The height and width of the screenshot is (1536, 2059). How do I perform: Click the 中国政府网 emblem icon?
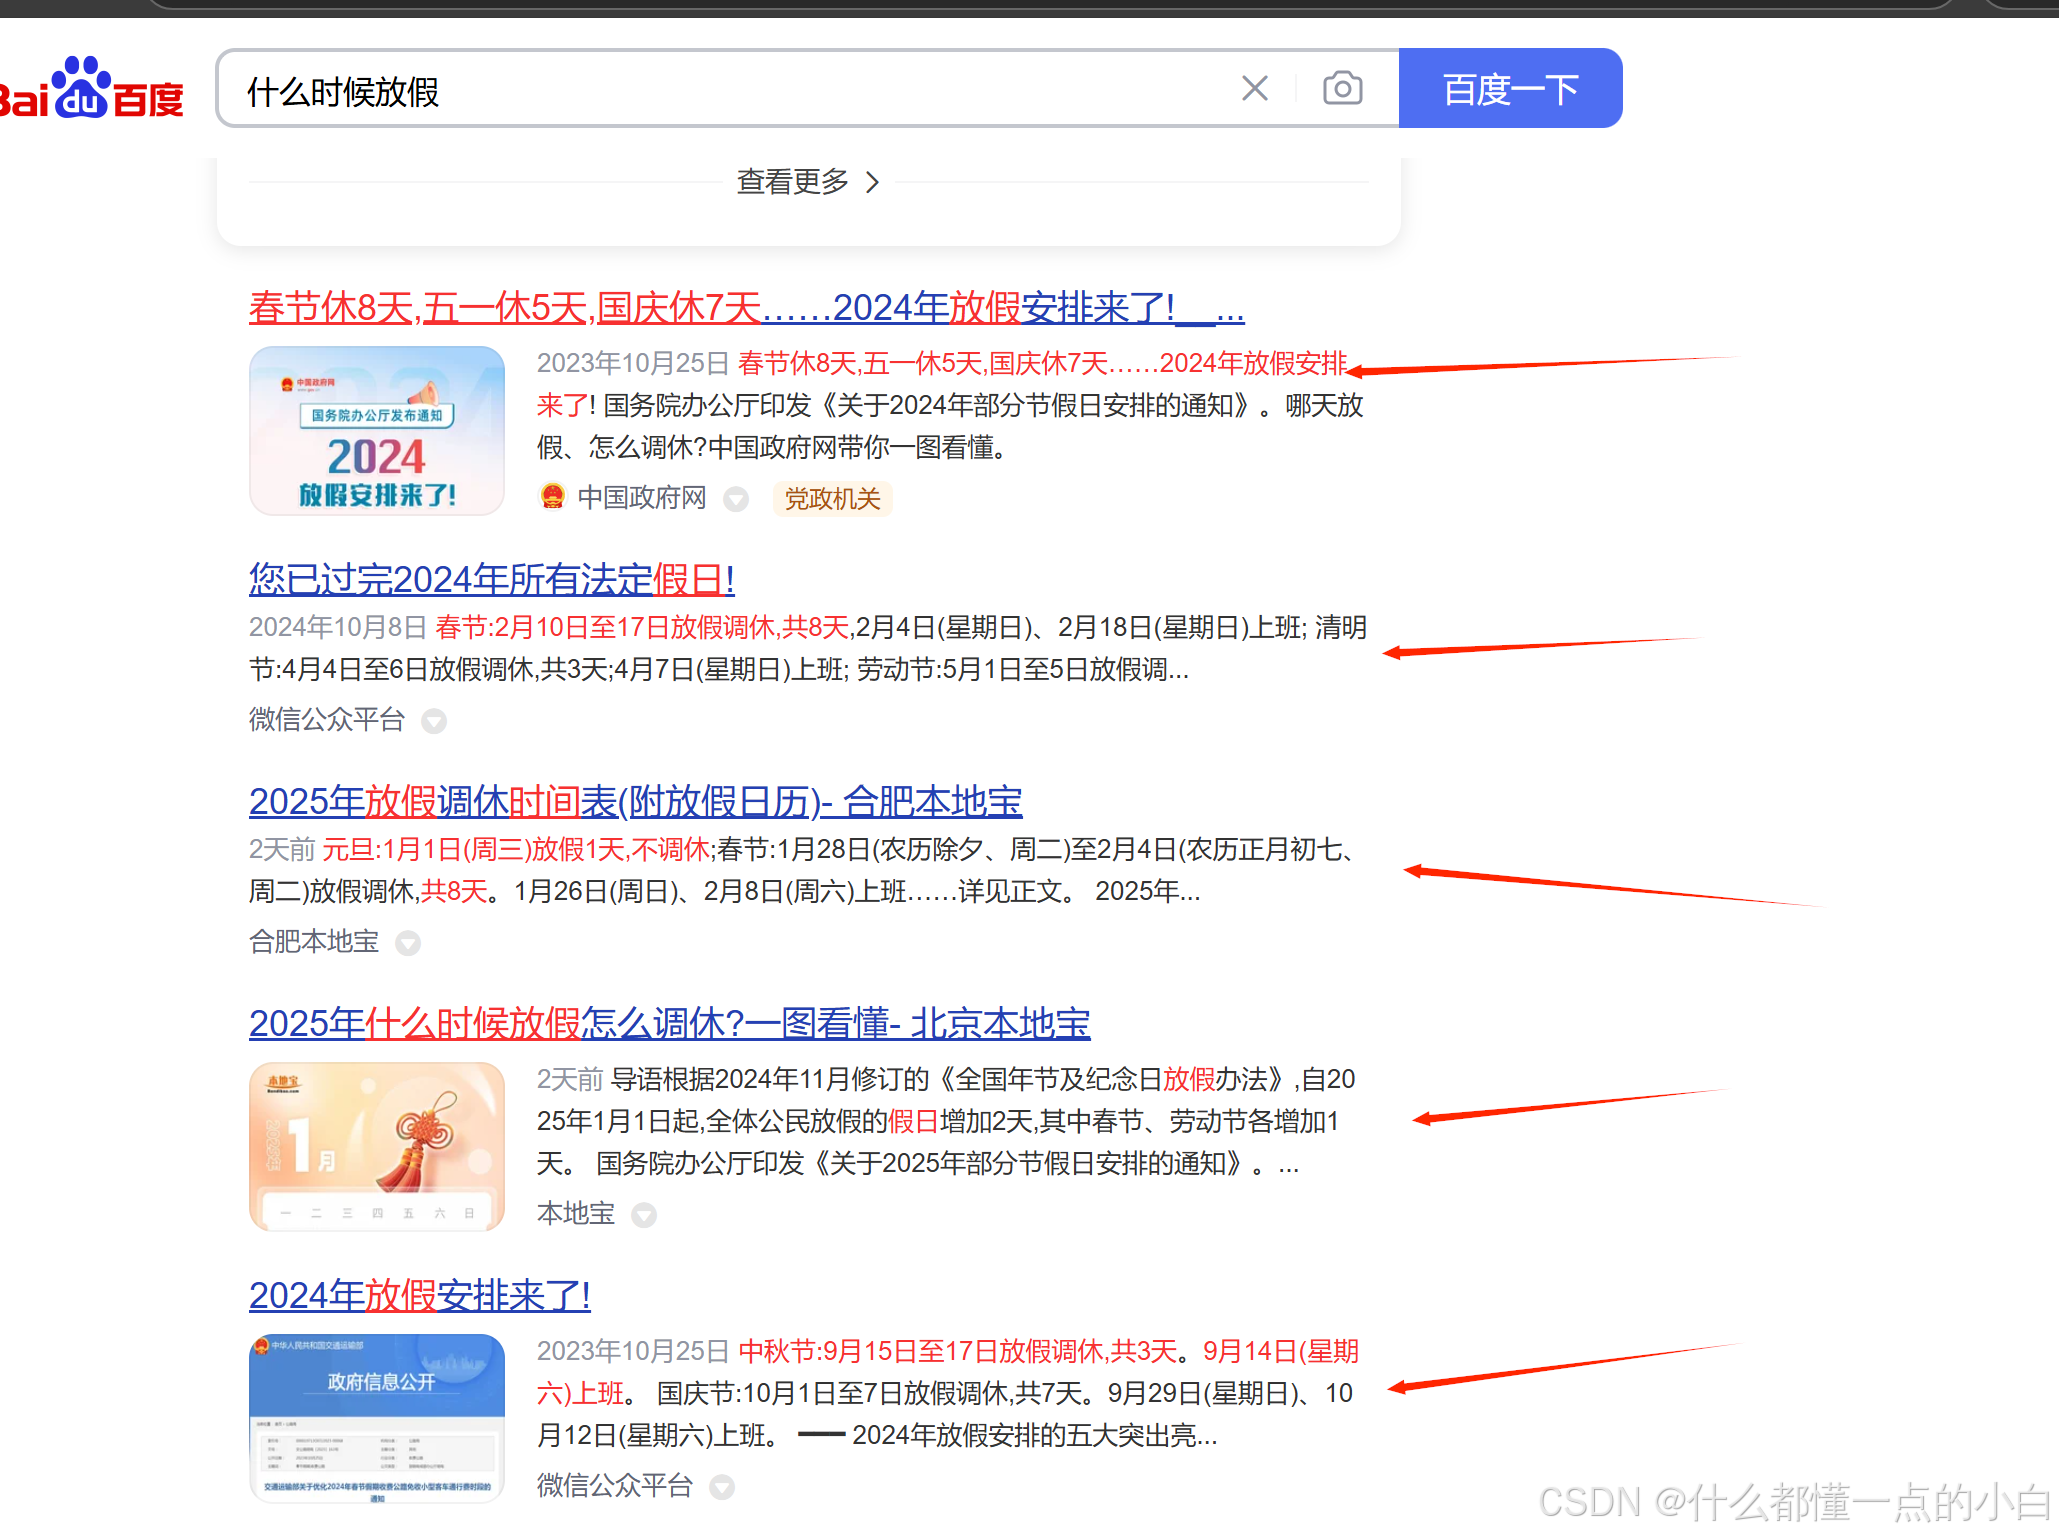coord(553,497)
